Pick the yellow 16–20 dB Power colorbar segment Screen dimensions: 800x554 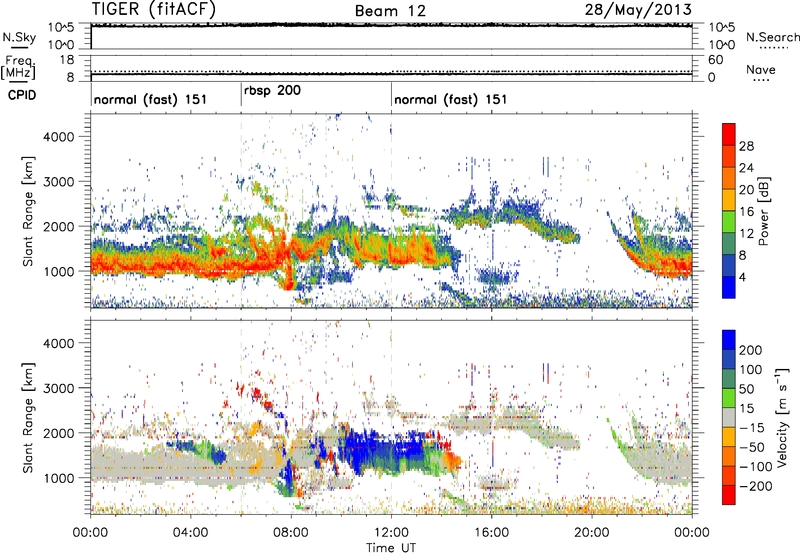coord(729,199)
